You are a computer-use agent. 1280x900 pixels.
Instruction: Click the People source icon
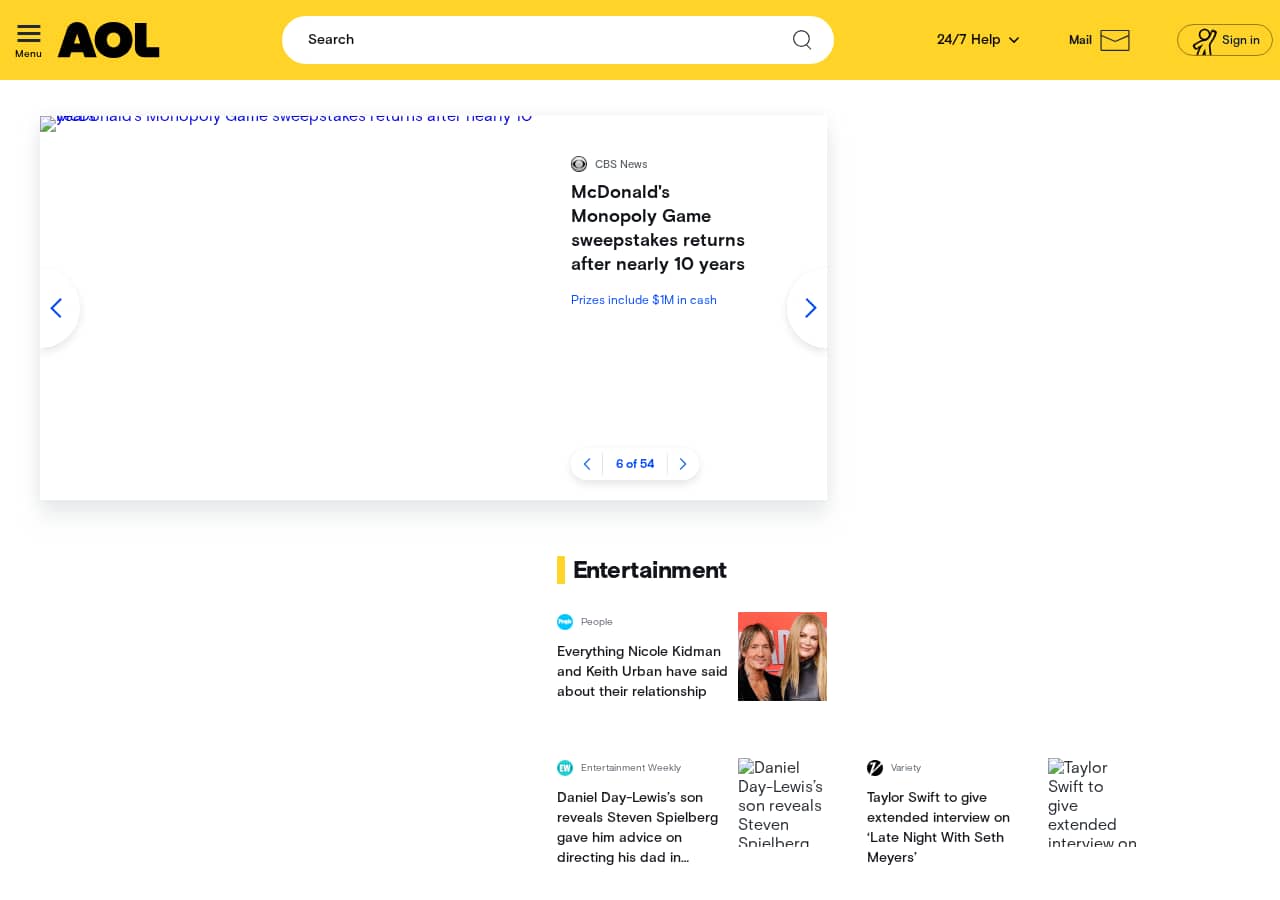565,622
